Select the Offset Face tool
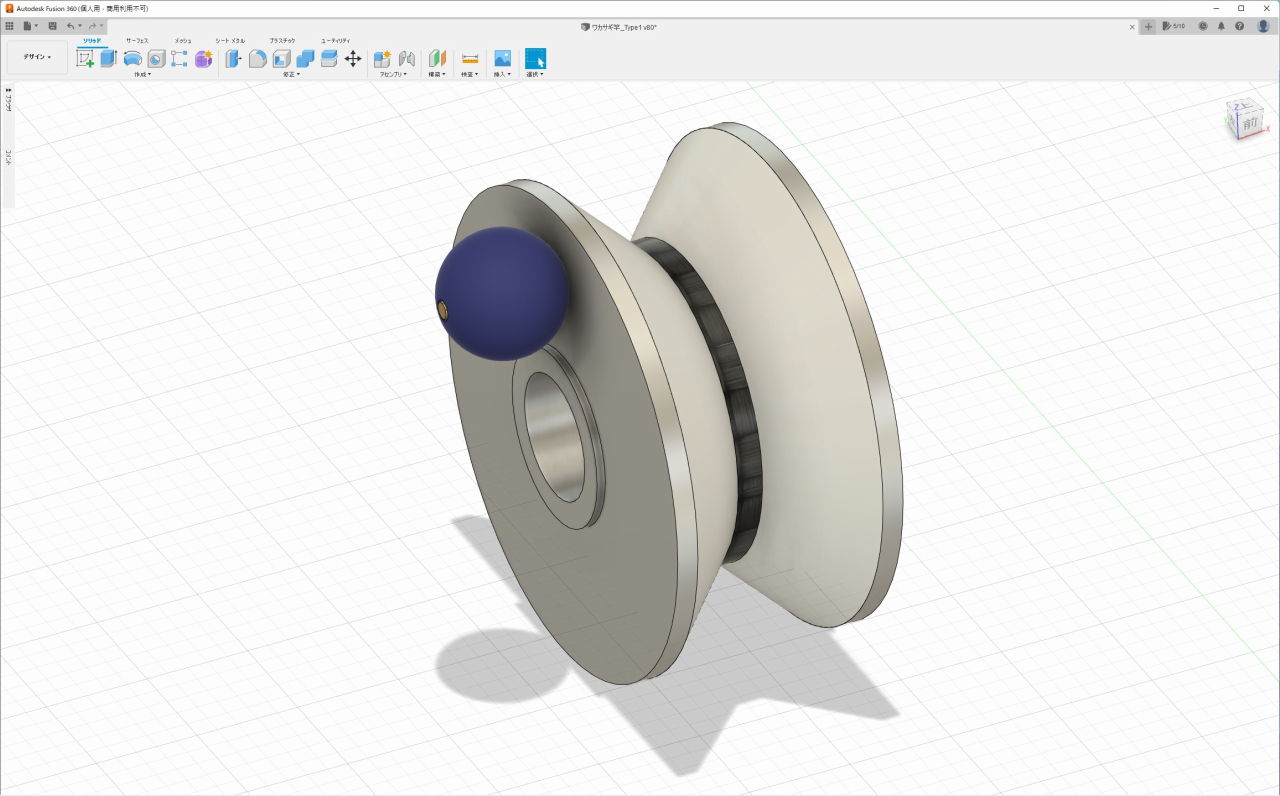Image resolution: width=1280 pixels, height=796 pixels. pos(329,59)
